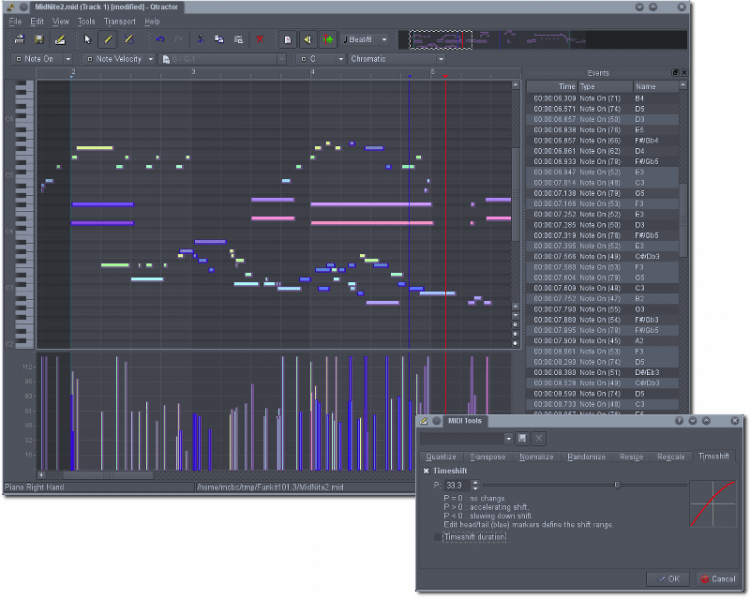
Task: Switch to the Randomize tab
Action: click(x=586, y=457)
